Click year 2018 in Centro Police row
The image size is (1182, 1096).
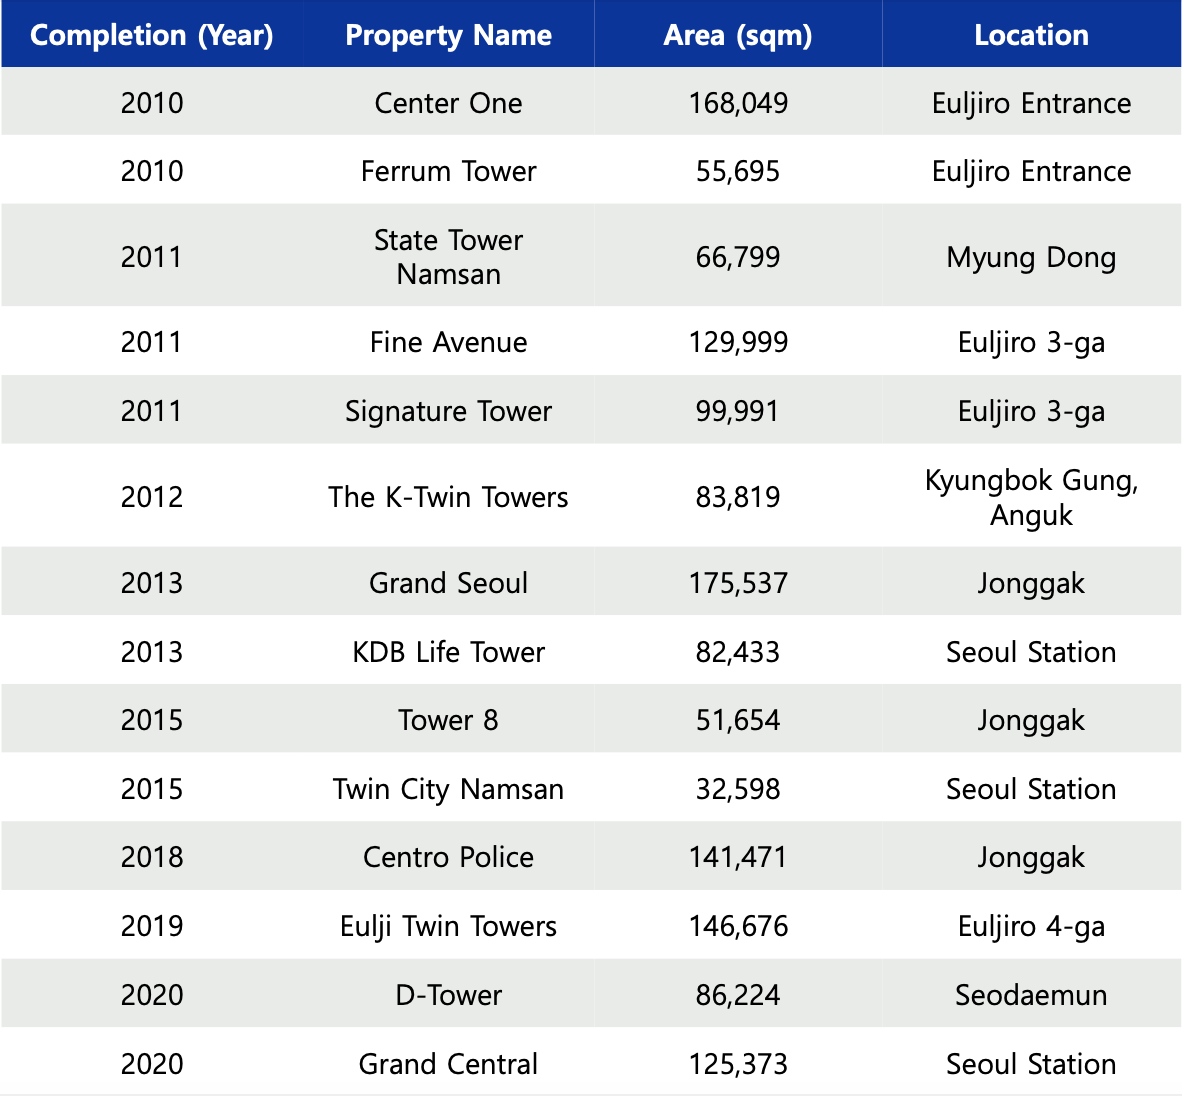point(152,858)
